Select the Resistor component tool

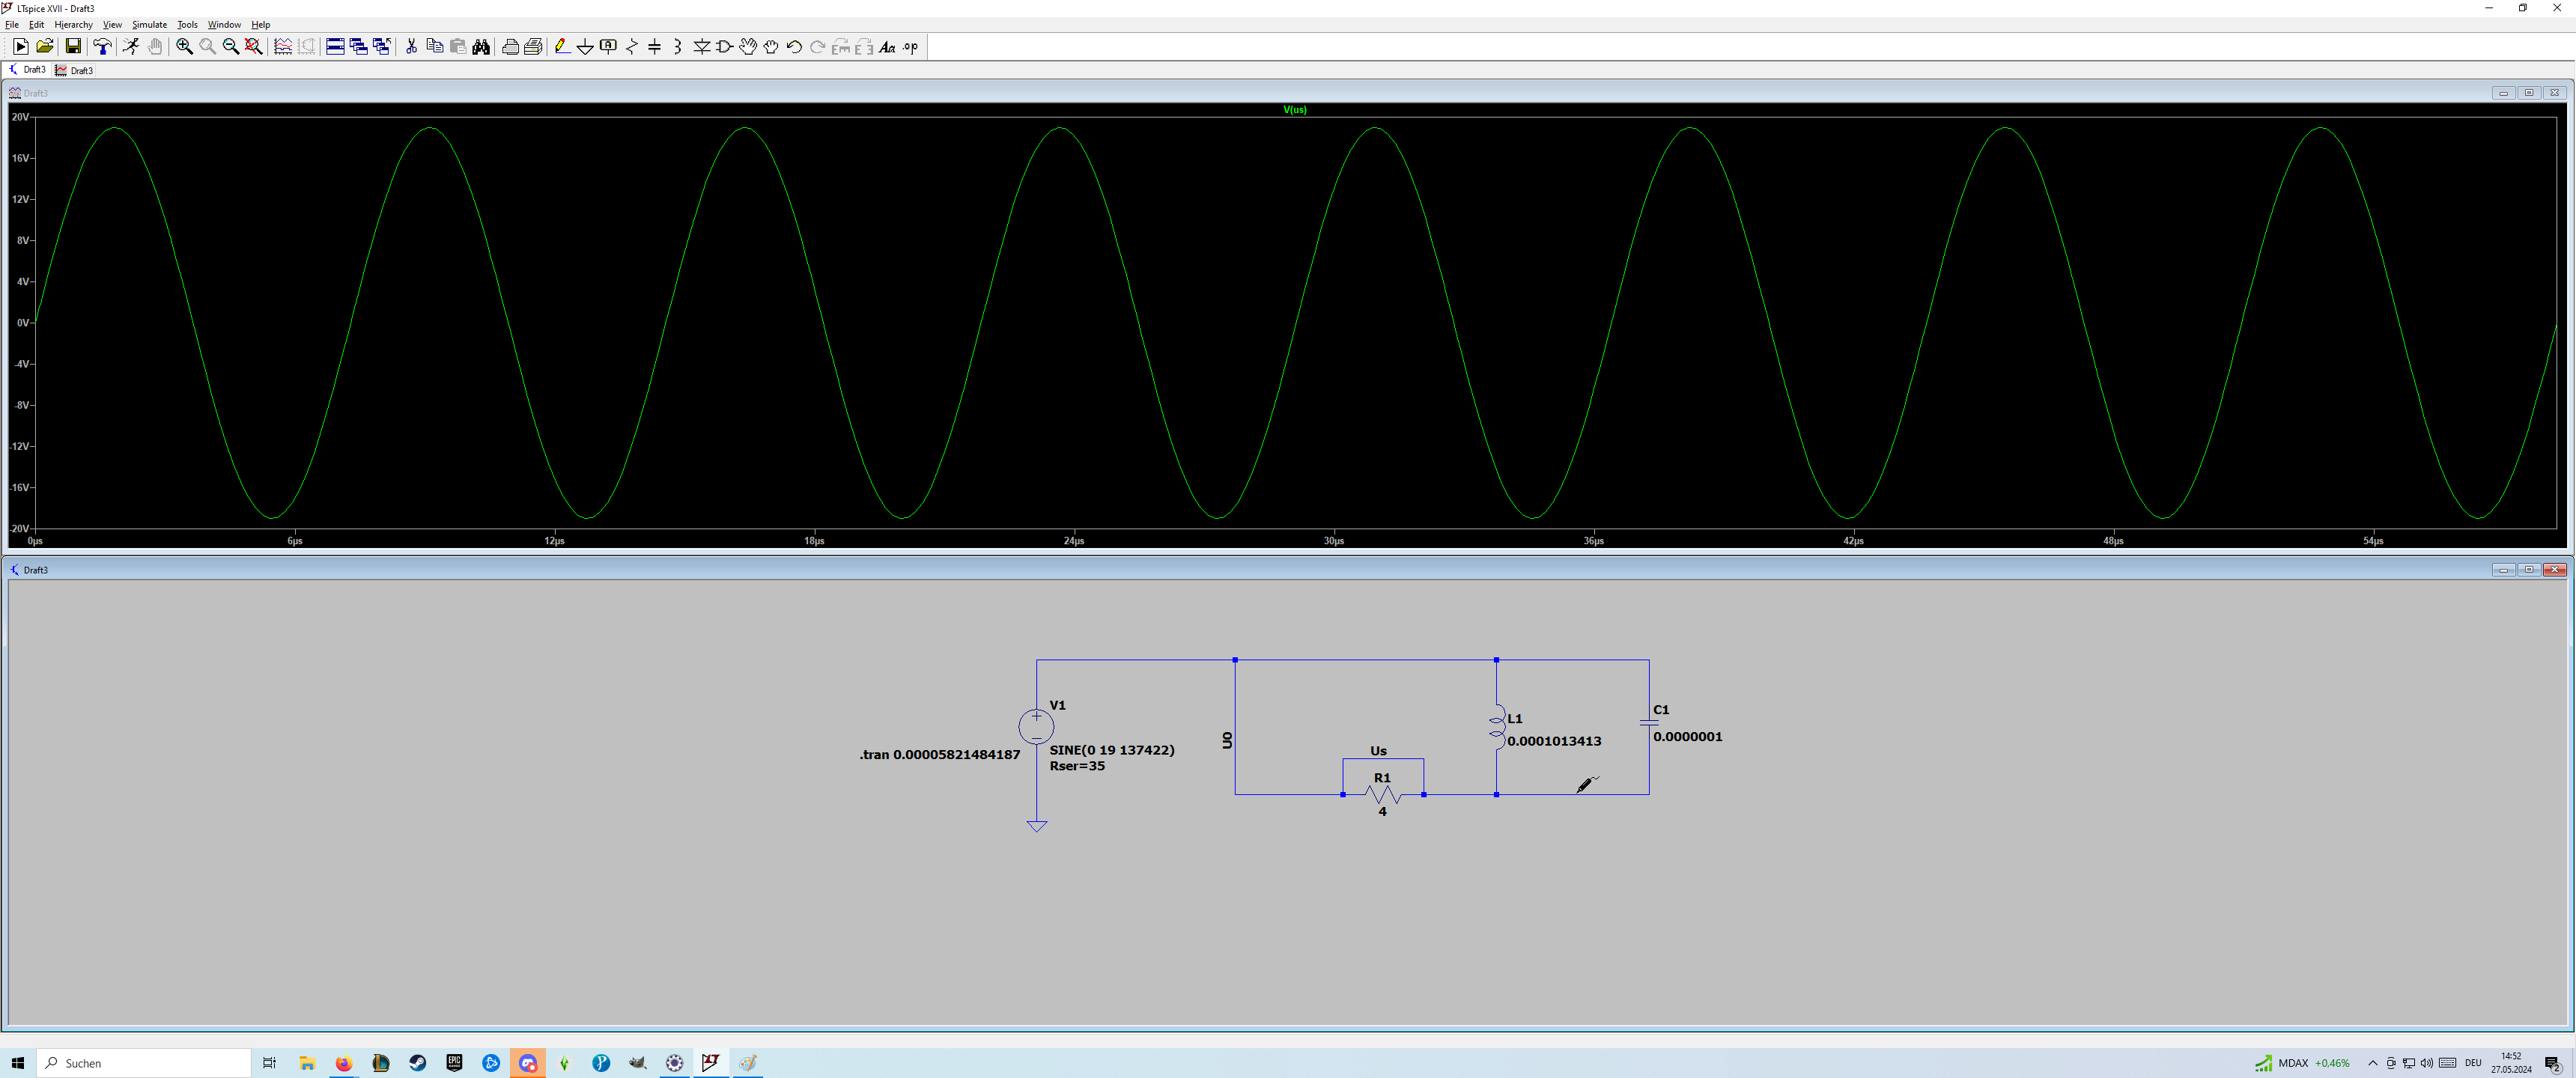632,47
